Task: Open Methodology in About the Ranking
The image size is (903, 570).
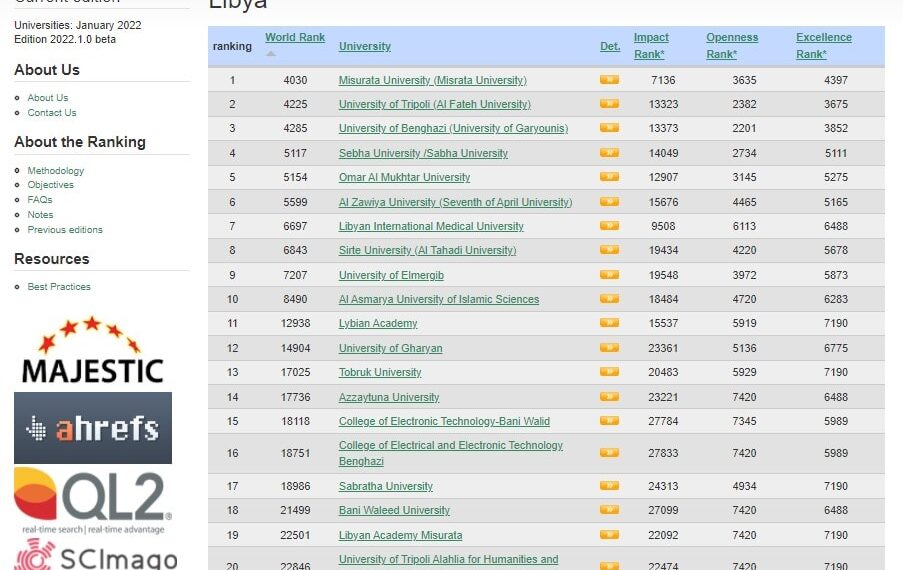Action: click(56, 171)
